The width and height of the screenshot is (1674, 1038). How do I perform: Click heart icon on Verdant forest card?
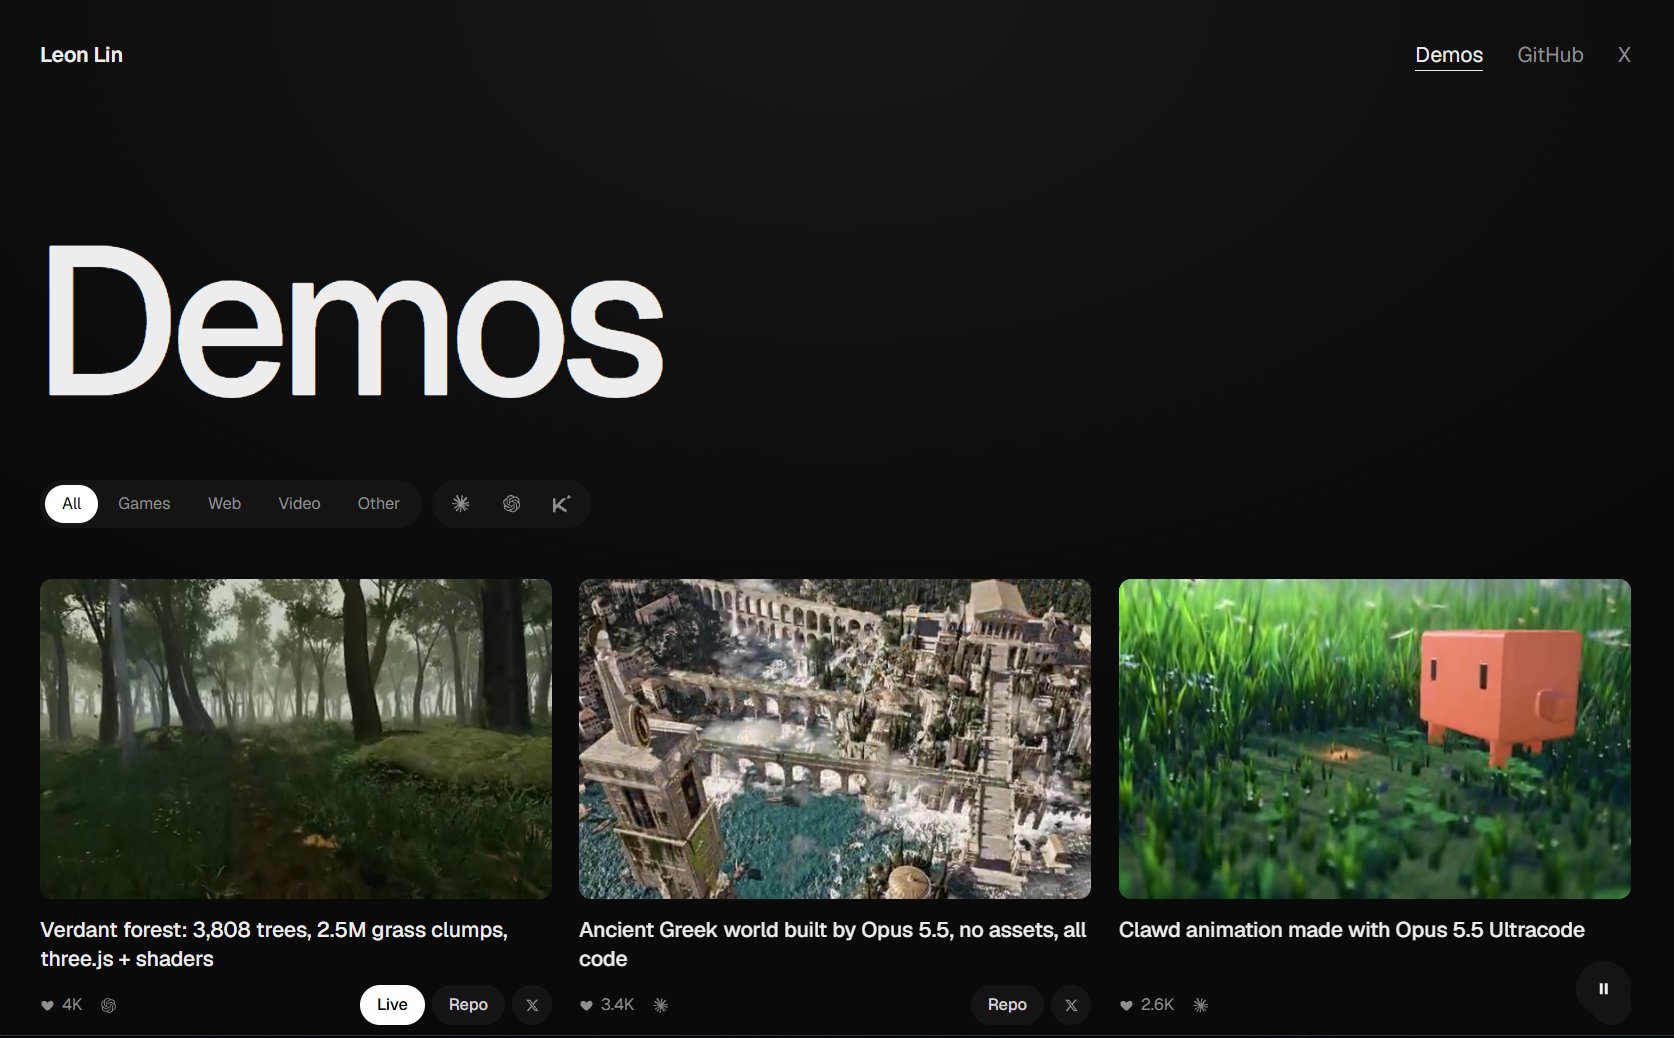pos(47,1005)
